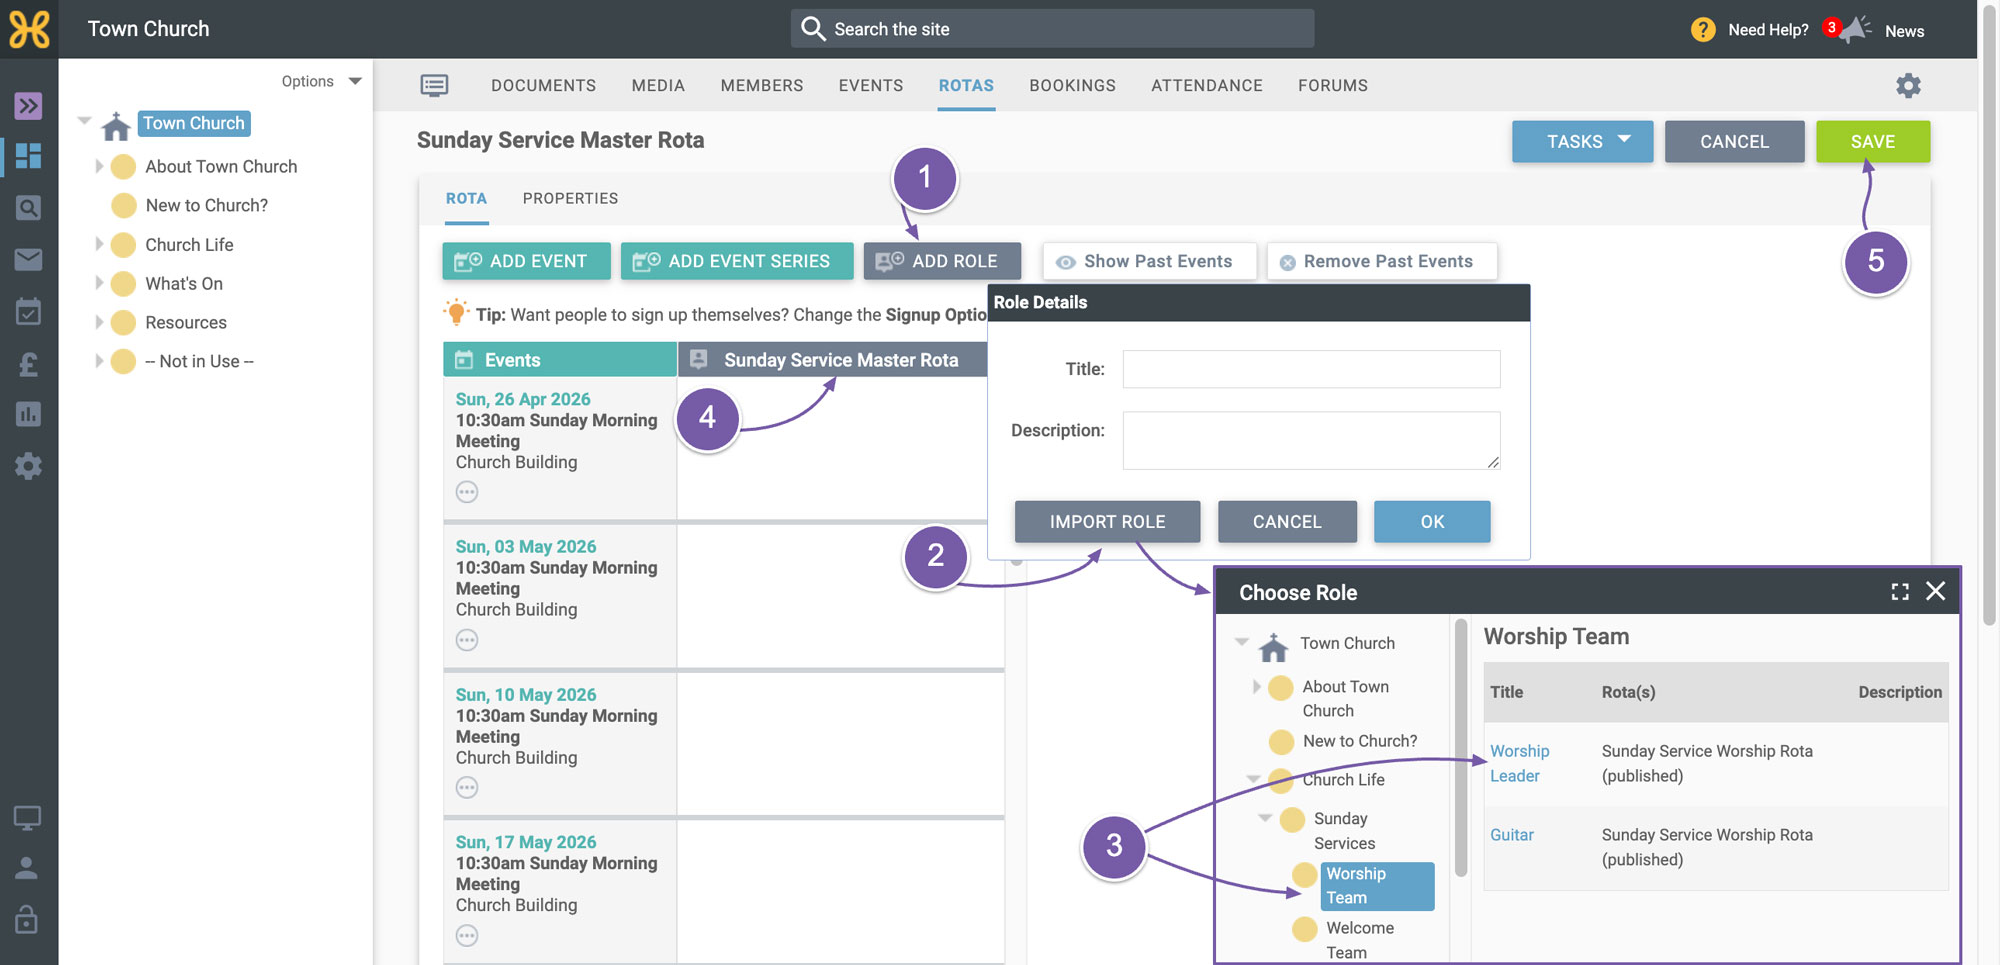Open the Tasks dropdown button

(x=1582, y=142)
